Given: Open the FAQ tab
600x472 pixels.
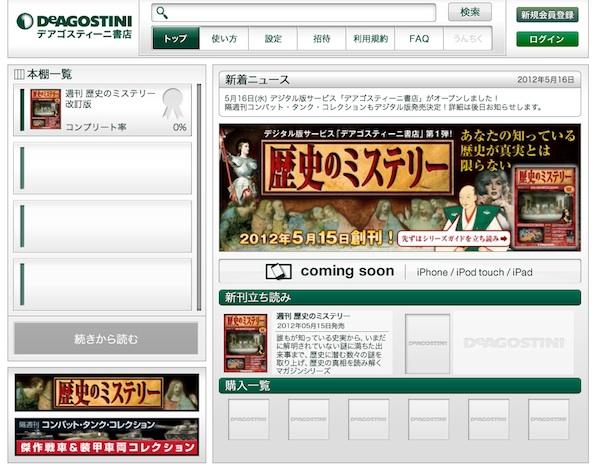Looking at the screenshot, I should [x=419, y=39].
